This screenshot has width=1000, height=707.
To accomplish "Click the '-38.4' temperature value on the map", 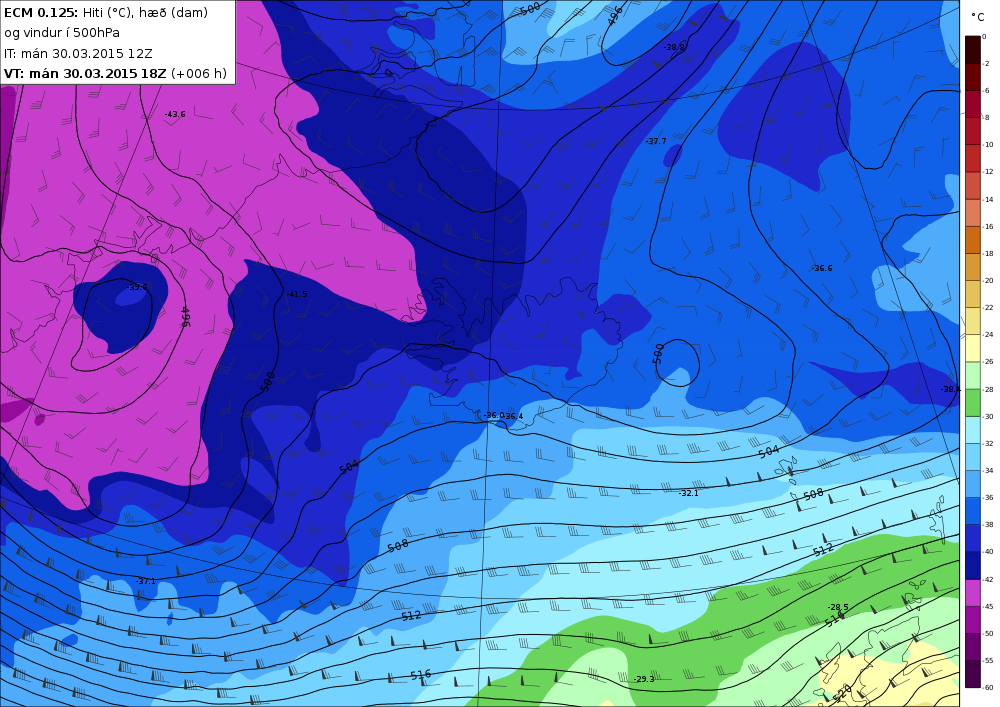I will click(950, 390).
